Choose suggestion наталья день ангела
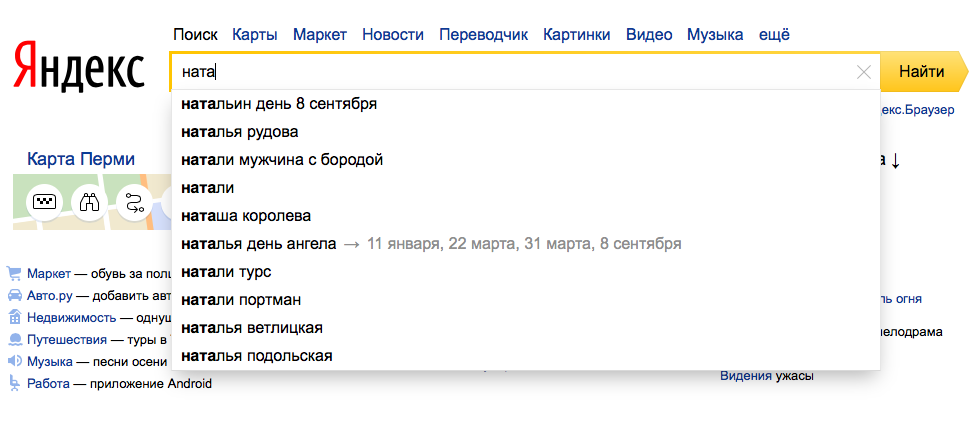Screen dimensions: 977x446 [x=526, y=244]
